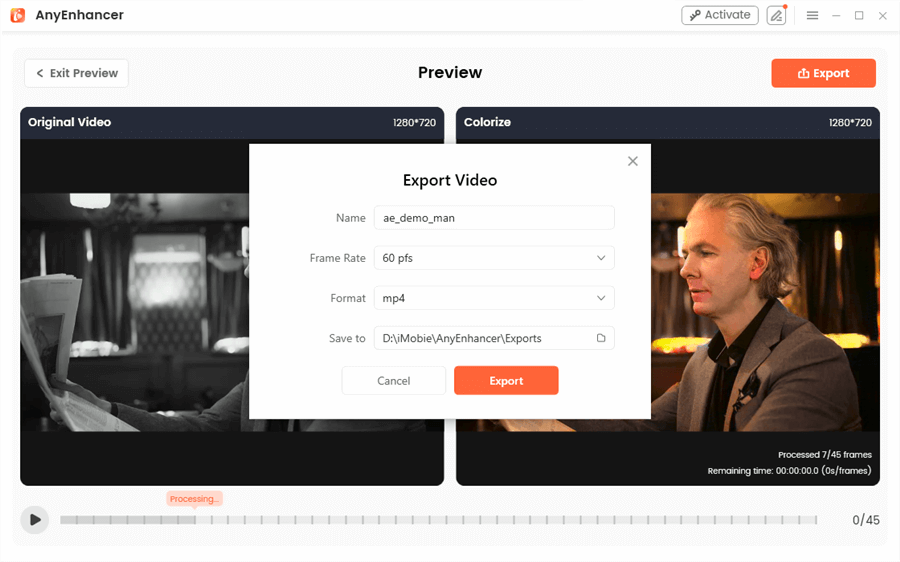
Task: Click the timeline progress bar
Action: [439, 520]
